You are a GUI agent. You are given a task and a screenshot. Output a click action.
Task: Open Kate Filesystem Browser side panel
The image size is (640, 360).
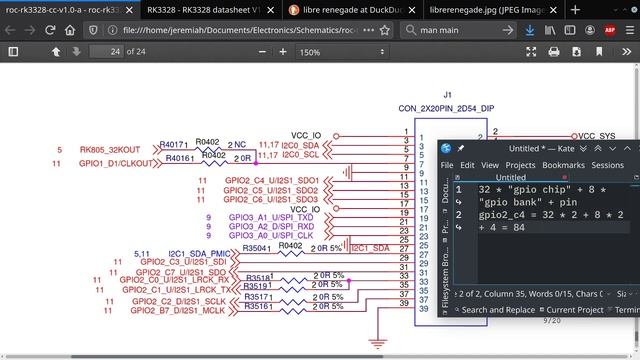point(445,277)
